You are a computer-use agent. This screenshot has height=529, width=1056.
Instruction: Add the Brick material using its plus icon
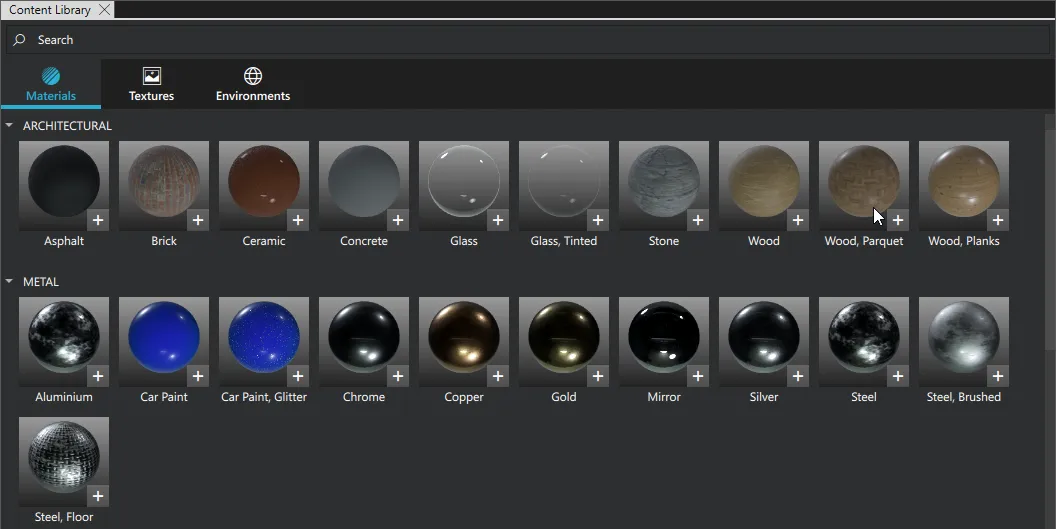[198, 220]
